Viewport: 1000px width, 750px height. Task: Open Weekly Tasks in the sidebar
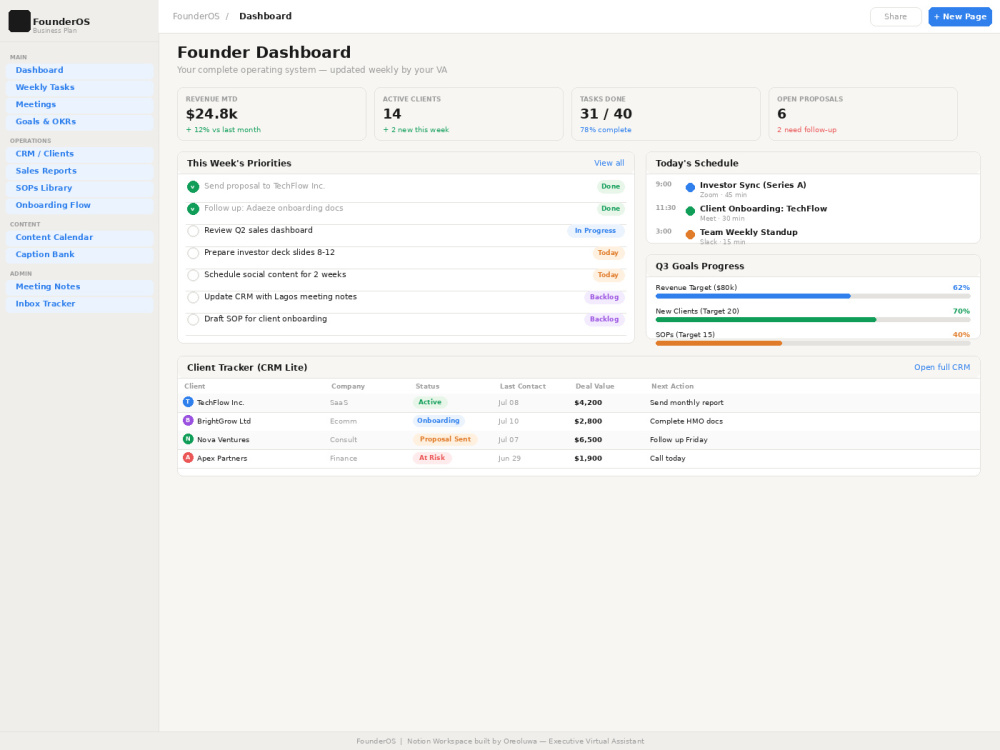click(80, 87)
